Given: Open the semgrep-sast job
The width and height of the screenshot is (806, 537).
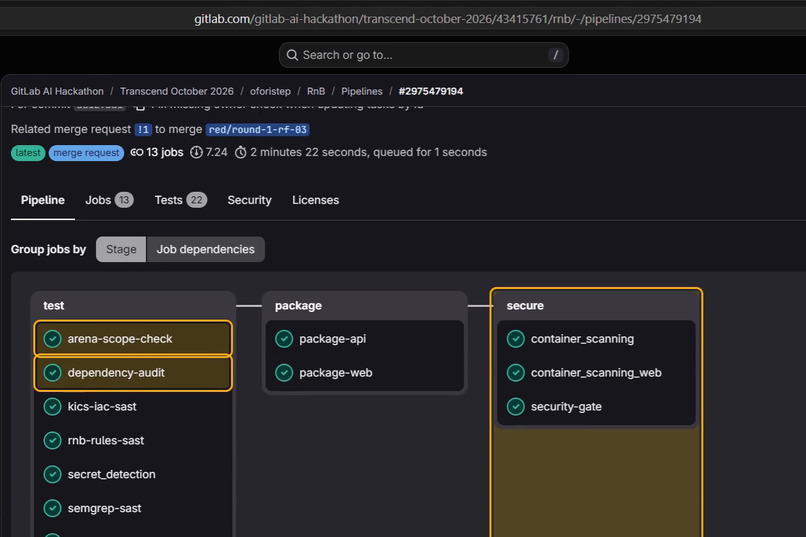Looking at the screenshot, I should coord(133,508).
